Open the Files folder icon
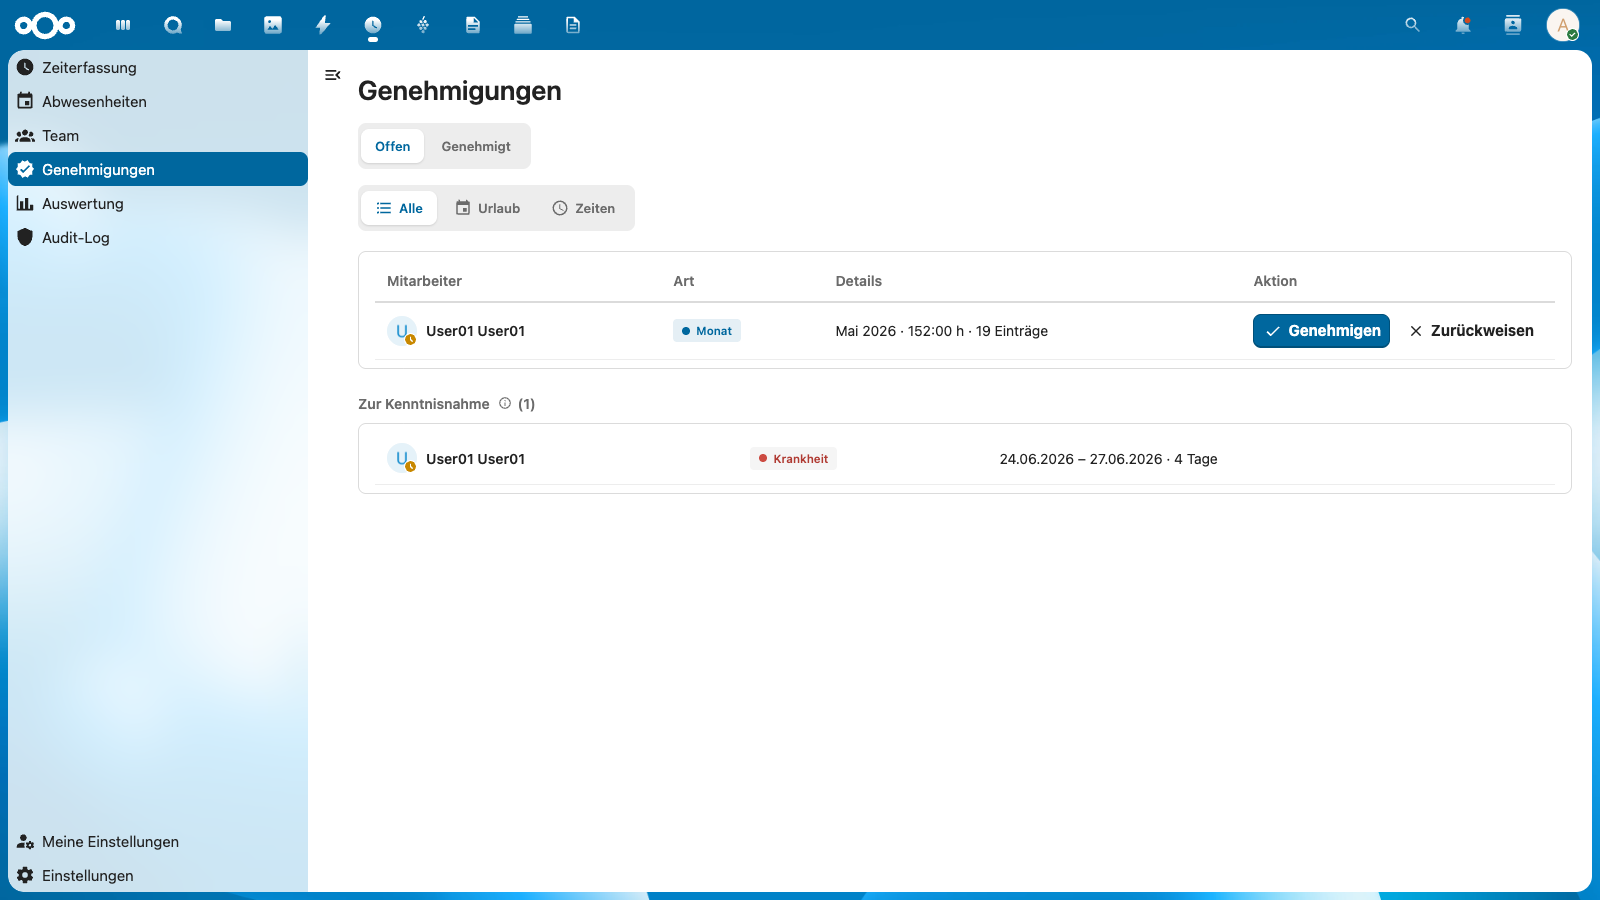 coord(223,25)
